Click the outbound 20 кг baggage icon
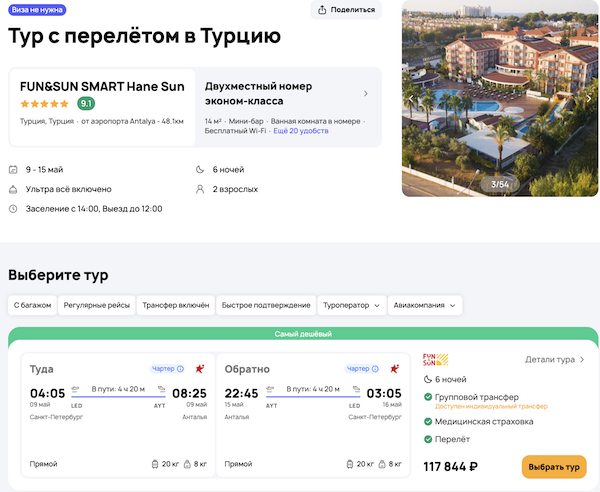This screenshot has width=600, height=492. point(155,464)
